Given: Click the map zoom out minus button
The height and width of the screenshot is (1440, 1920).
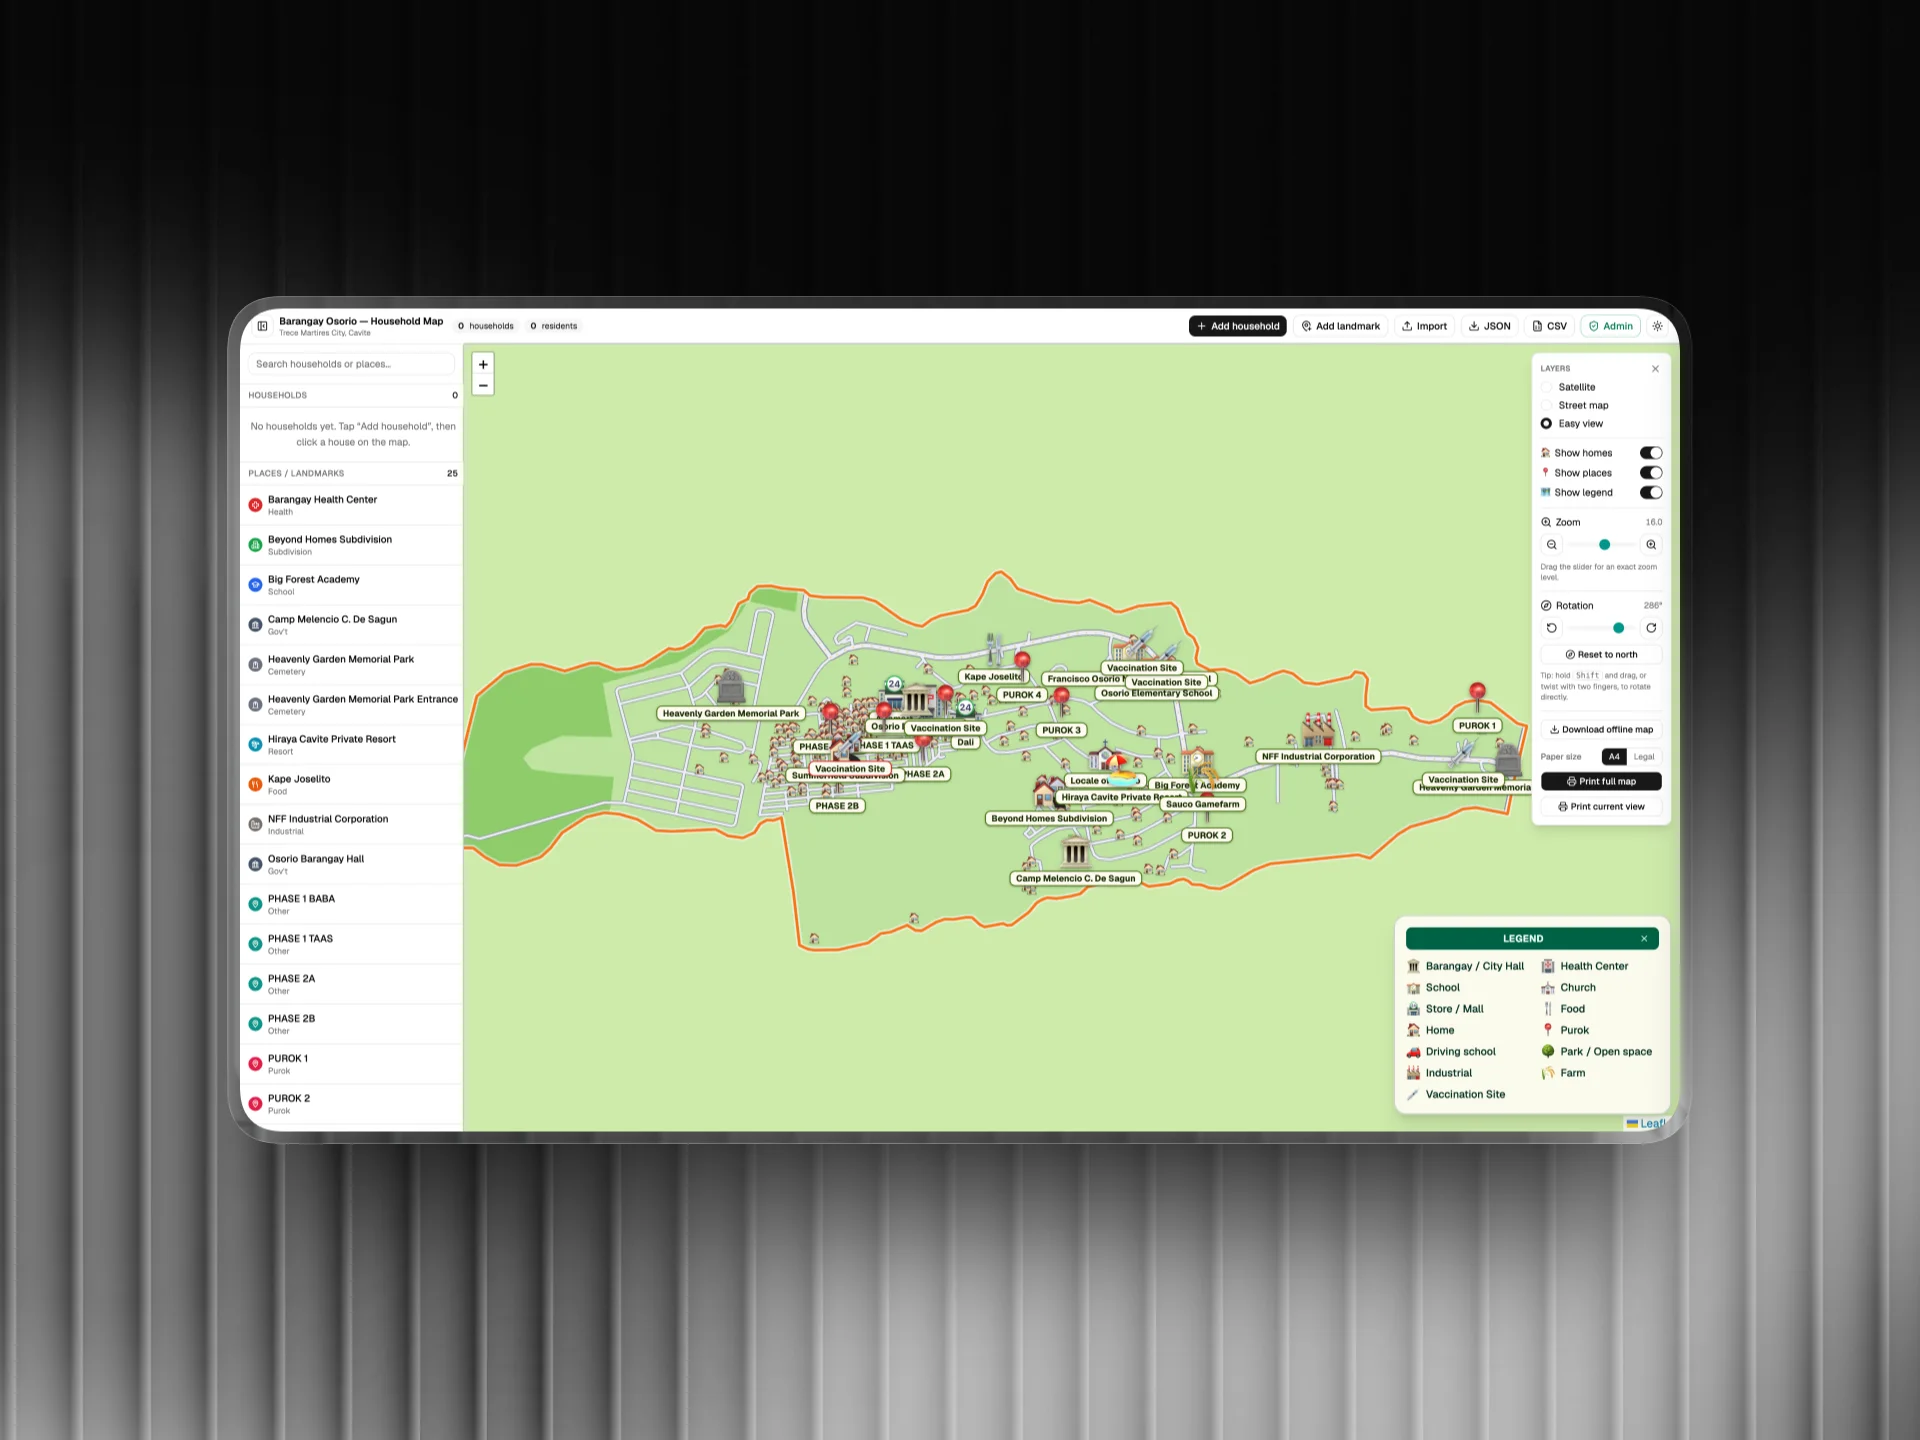Looking at the screenshot, I should 483,386.
